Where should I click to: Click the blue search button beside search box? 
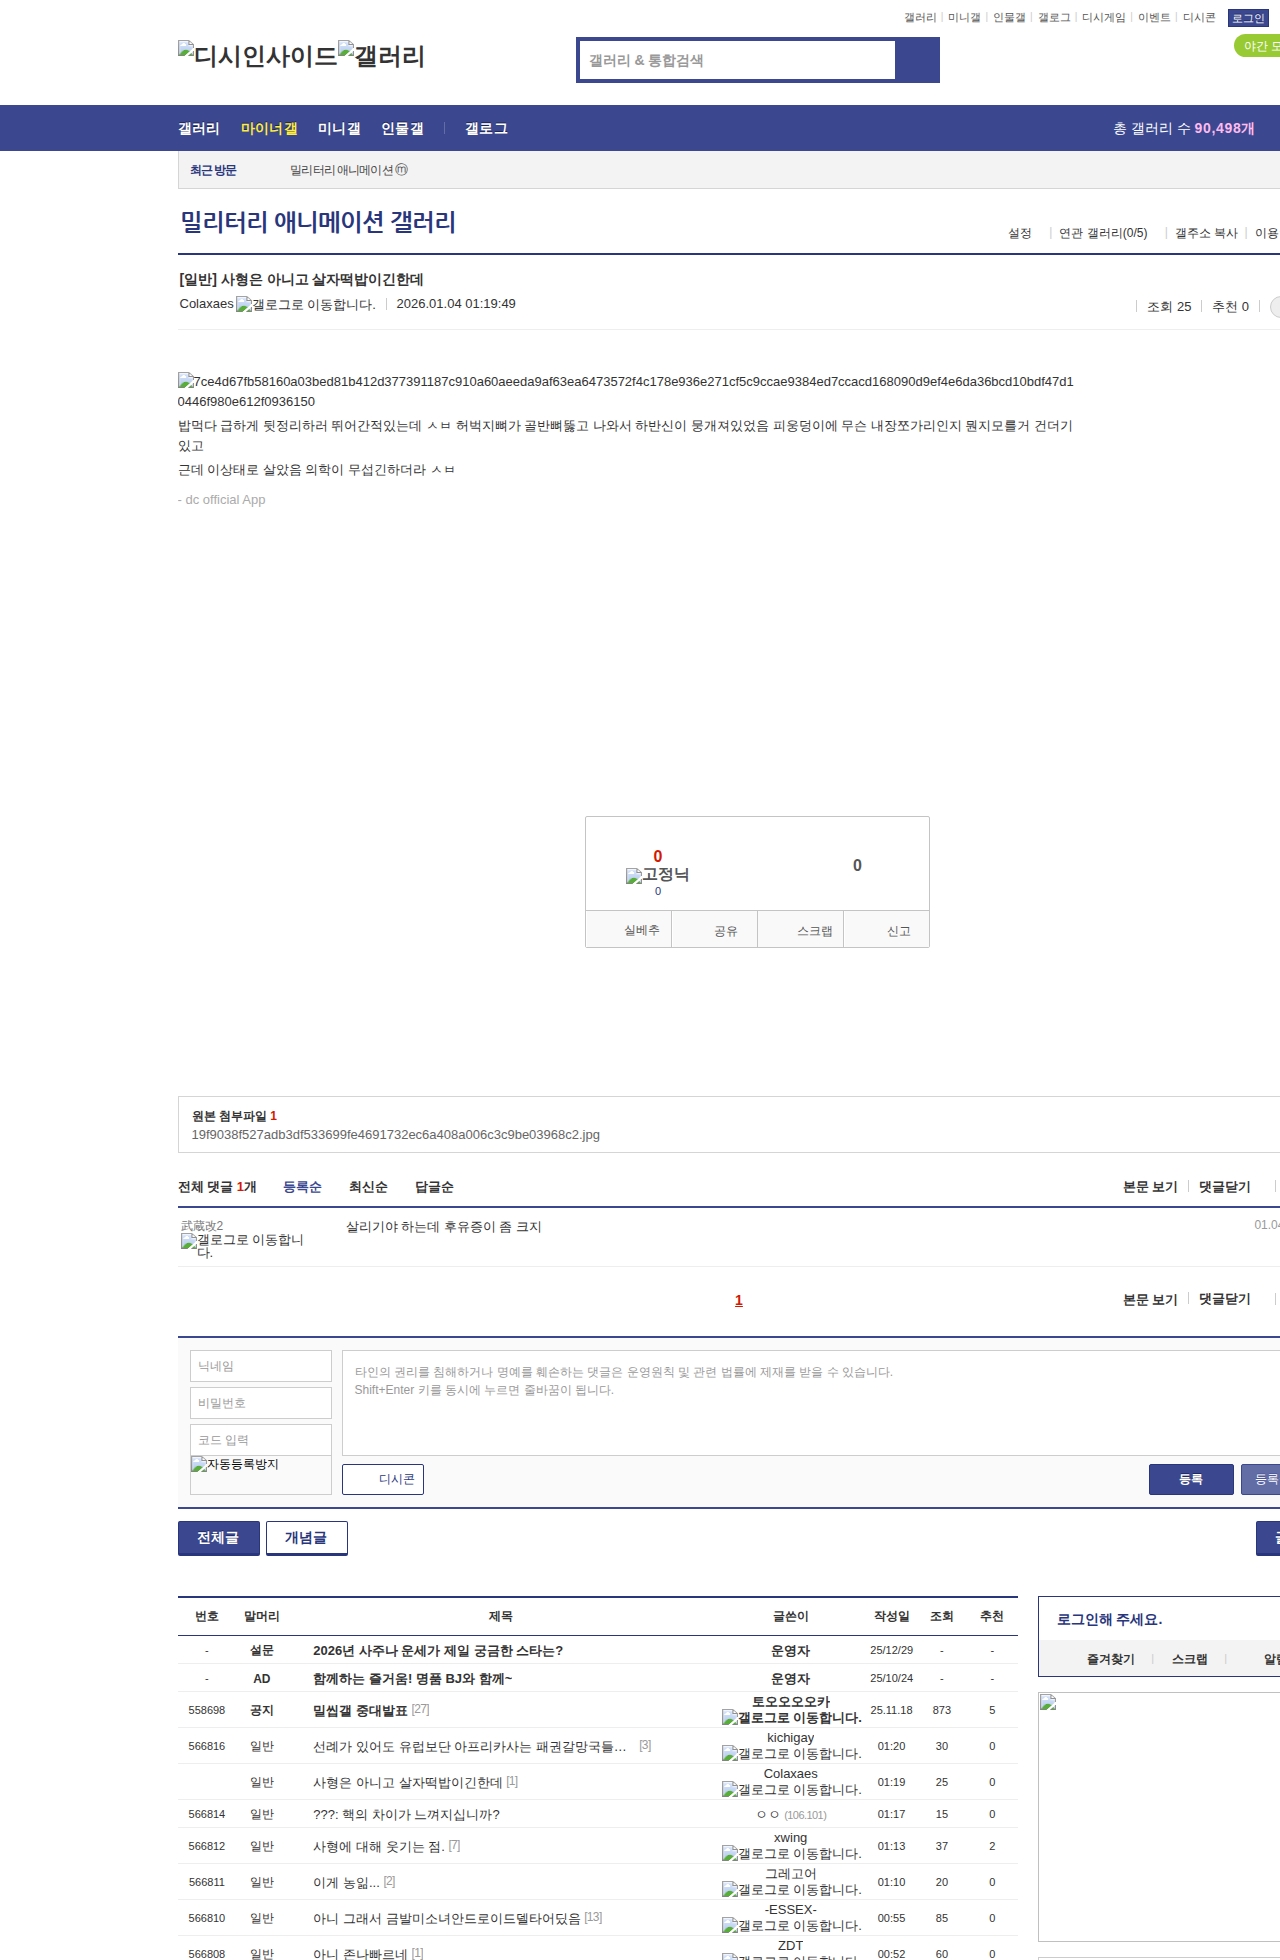click(917, 60)
